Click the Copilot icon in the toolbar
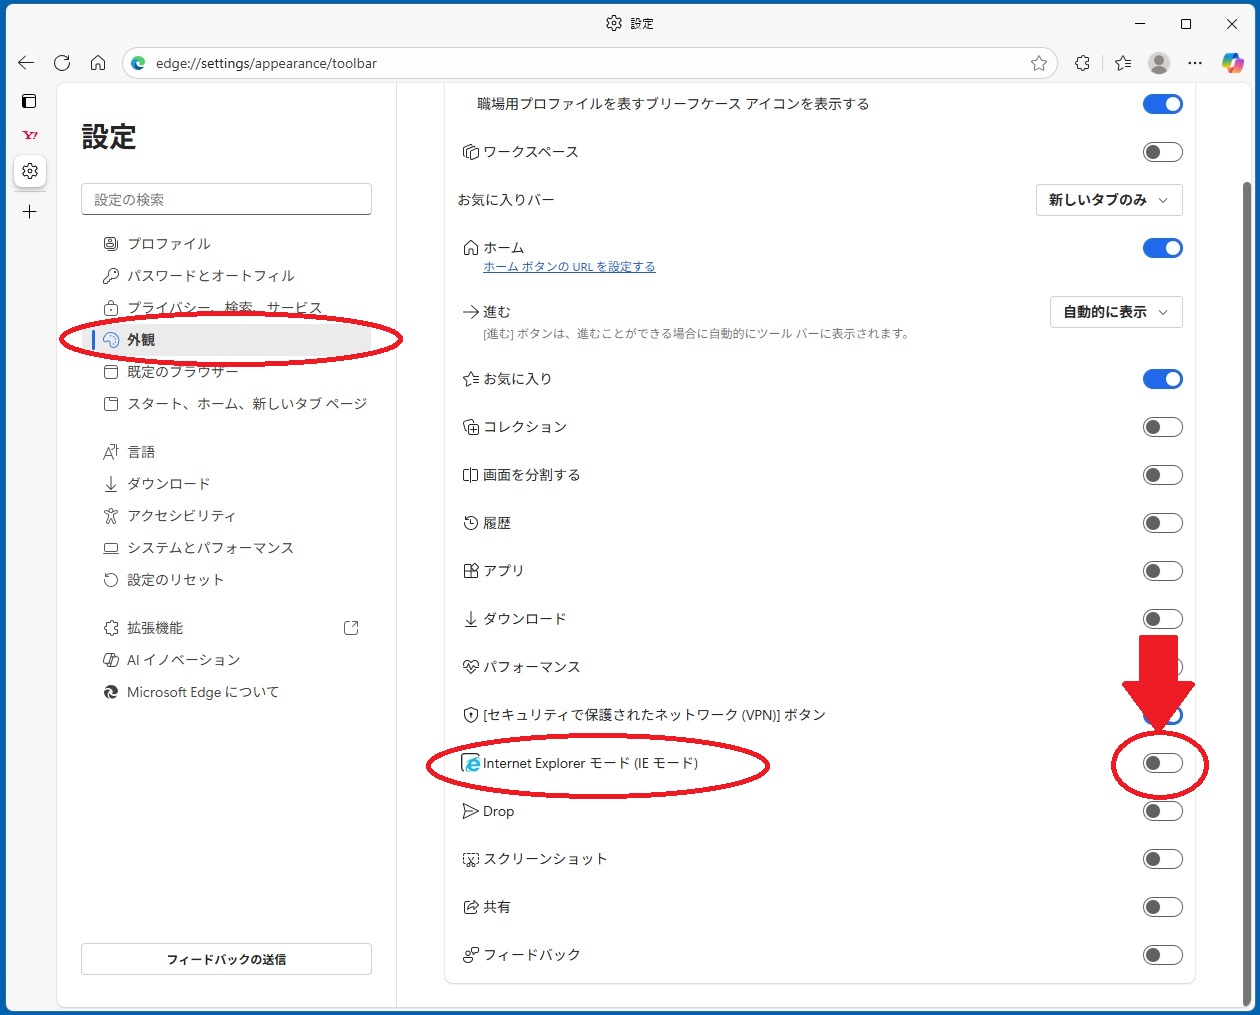The image size is (1260, 1015). (1232, 63)
